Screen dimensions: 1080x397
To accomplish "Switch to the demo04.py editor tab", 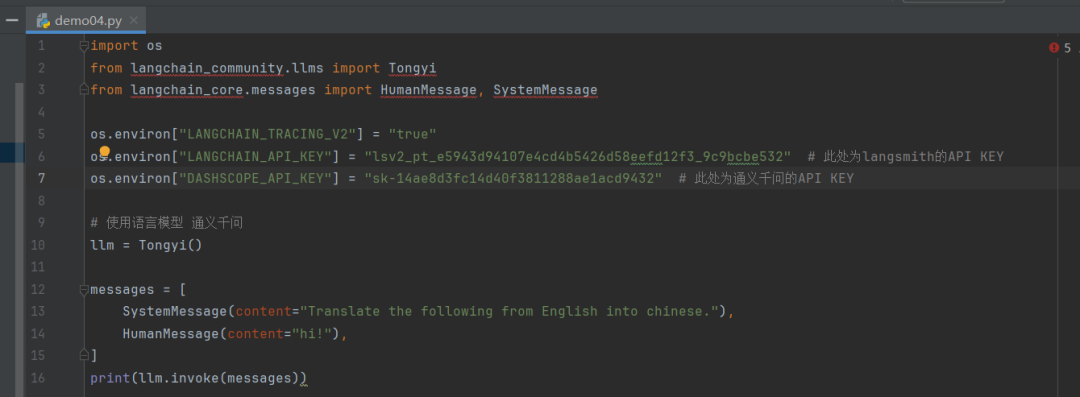I will (87, 21).
